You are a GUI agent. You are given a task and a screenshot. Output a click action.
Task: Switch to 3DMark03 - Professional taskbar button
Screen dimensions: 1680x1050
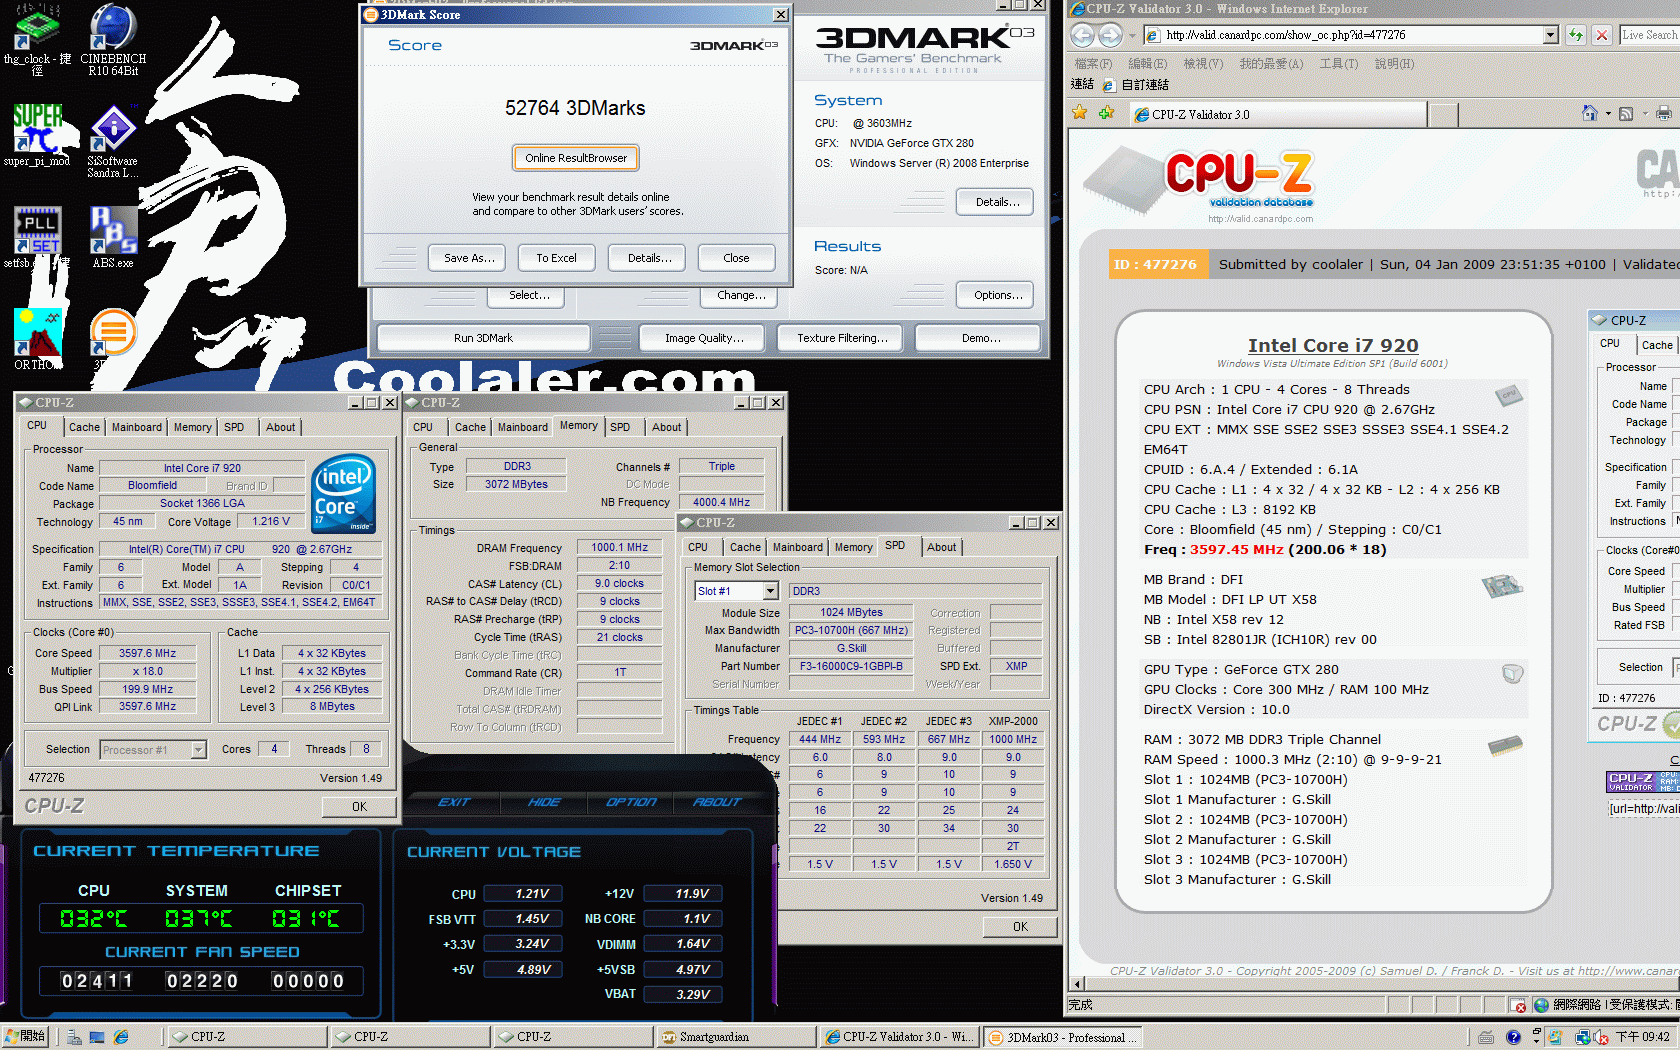point(1065,1037)
